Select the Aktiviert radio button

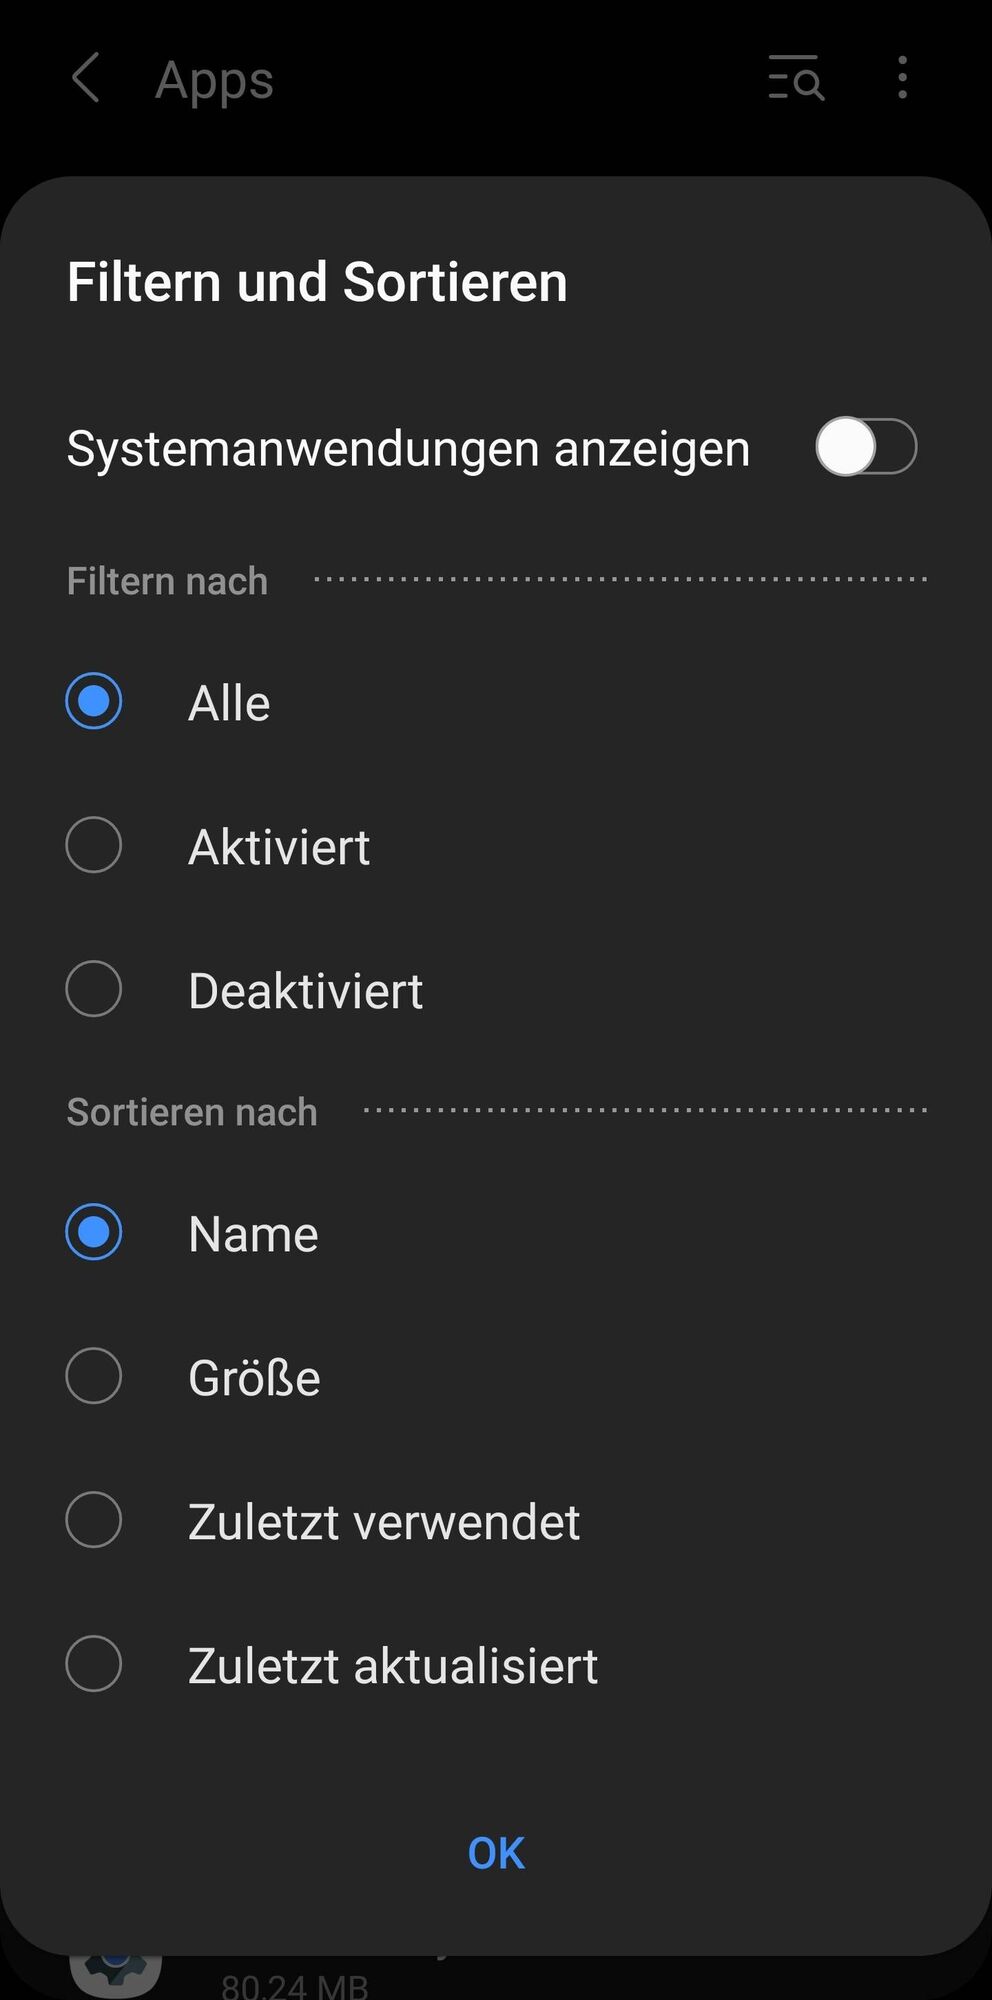pyautogui.click(x=94, y=845)
